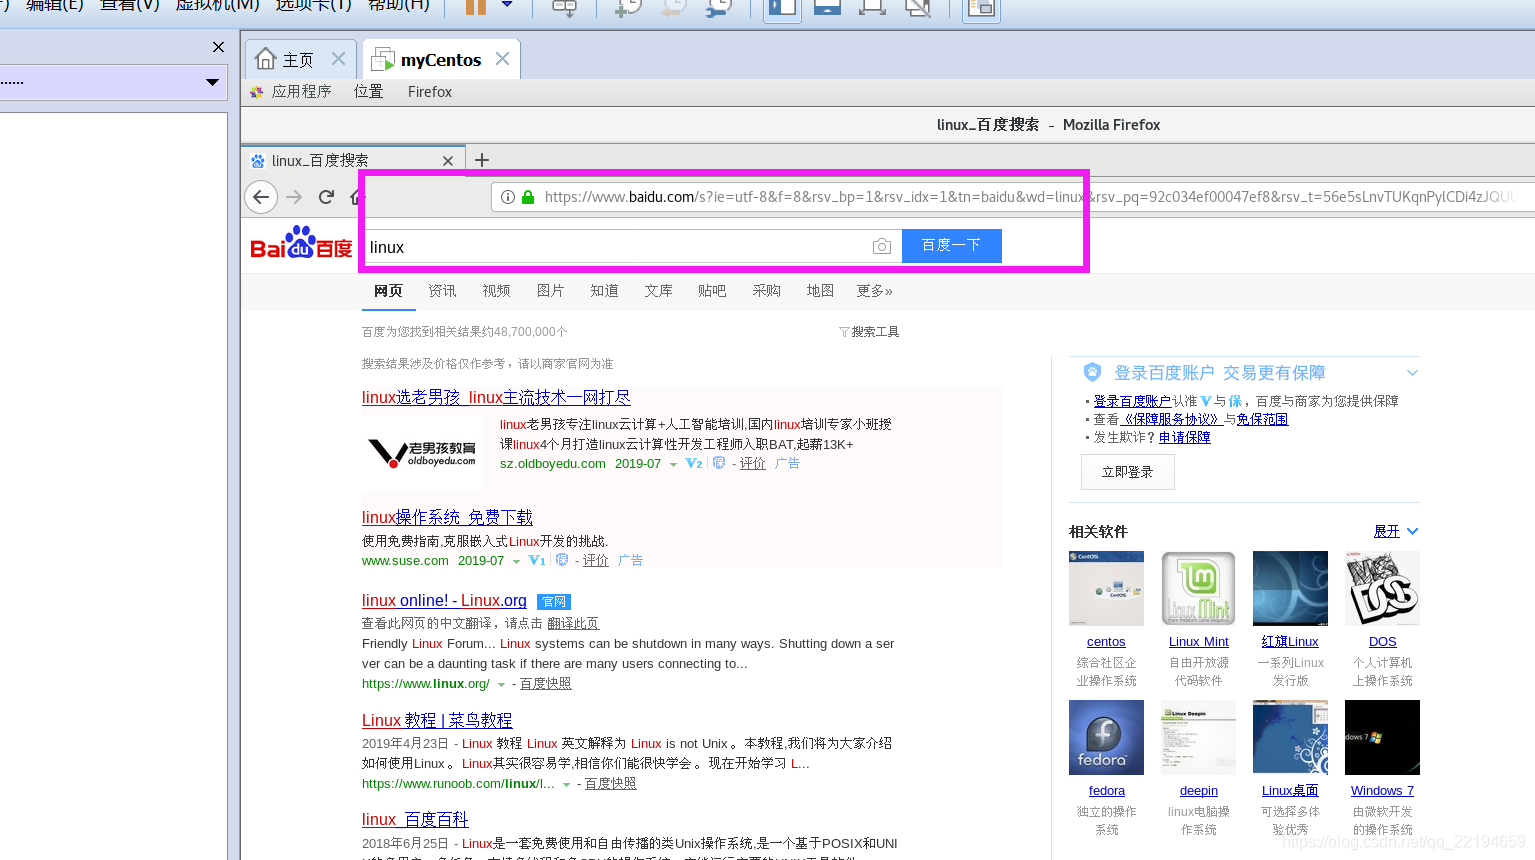The height and width of the screenshot is (860, 1535).
Task: Switch to the 采购 tab
Action: click(766, 291)
